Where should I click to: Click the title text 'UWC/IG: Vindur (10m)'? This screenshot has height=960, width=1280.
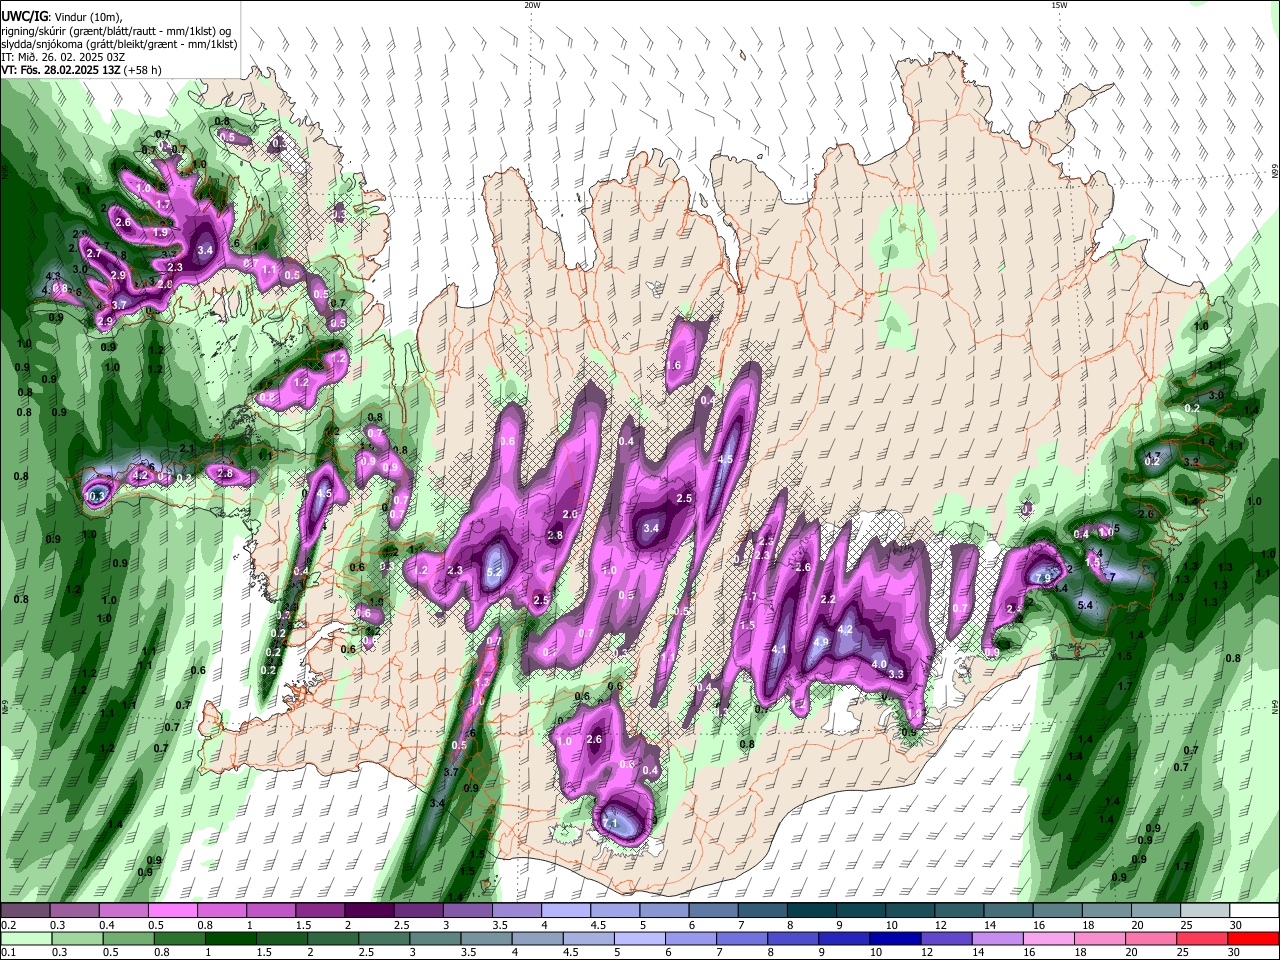(62, 17)
